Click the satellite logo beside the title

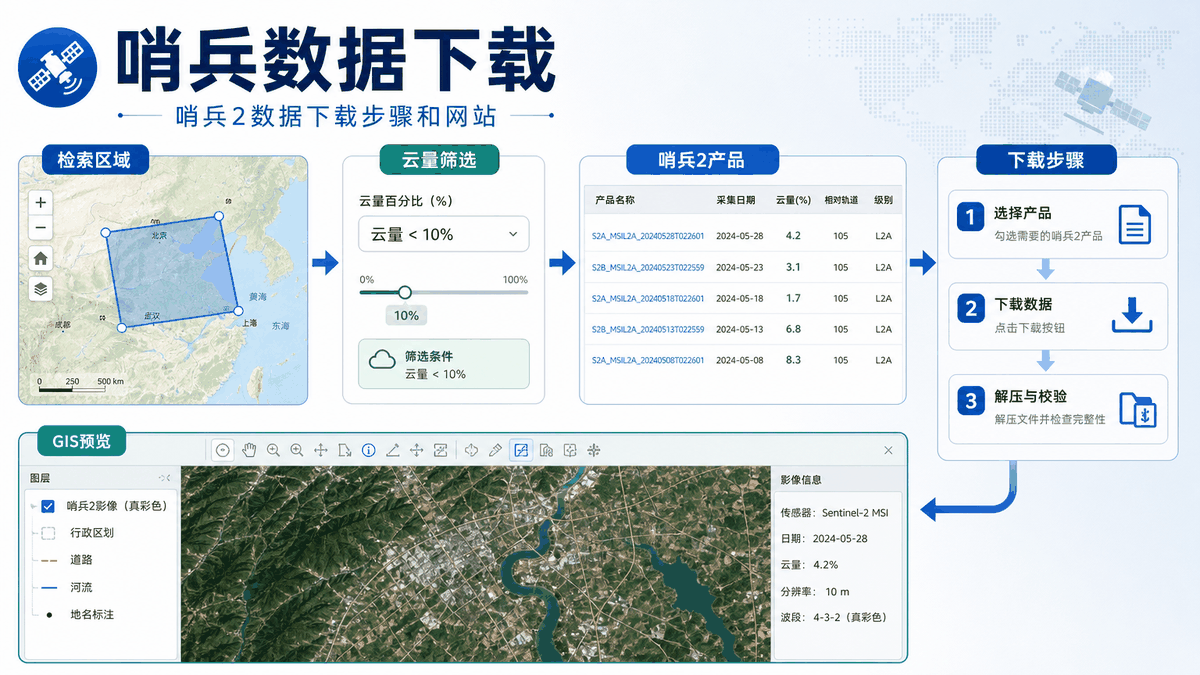pyautogui.click(x=58, y=67)
